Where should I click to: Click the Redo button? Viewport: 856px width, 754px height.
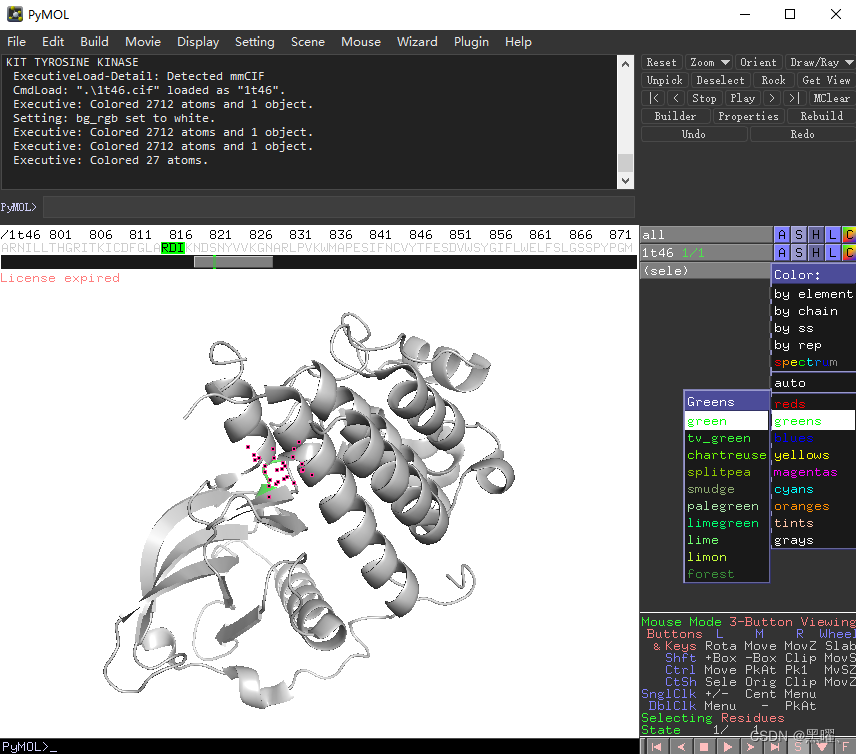tap(802, 134)
